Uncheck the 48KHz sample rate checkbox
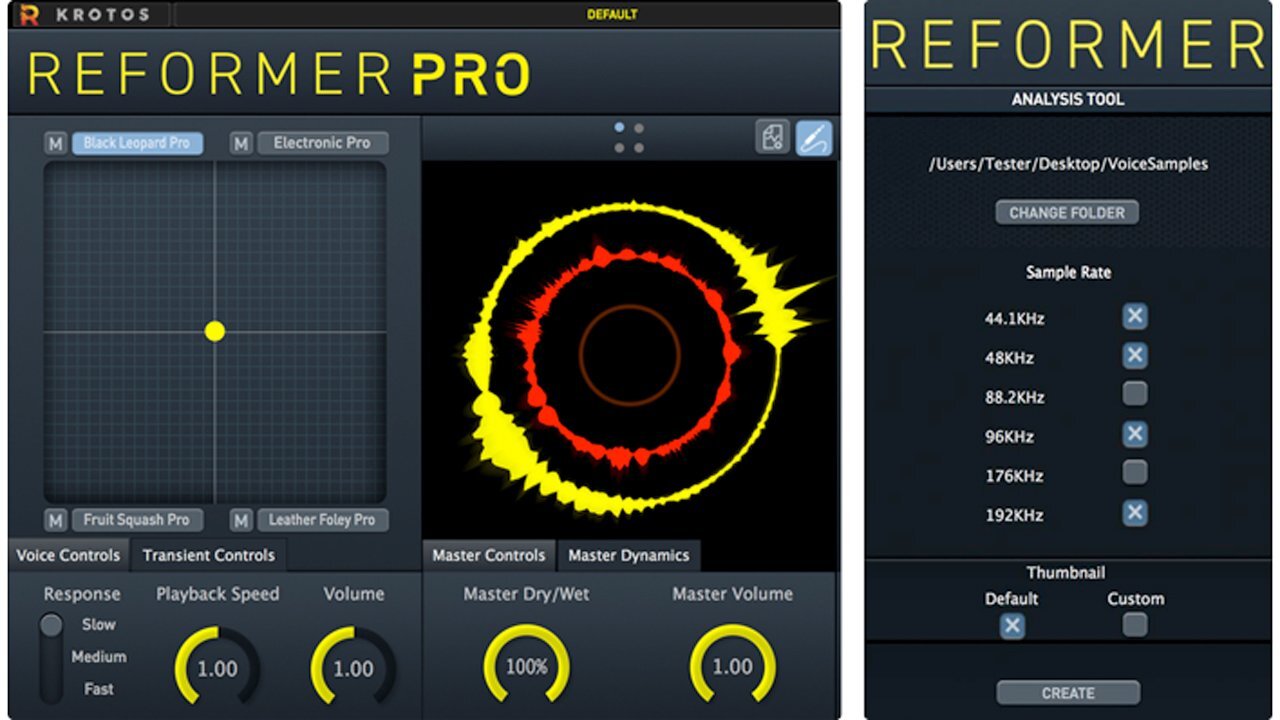Screen dimensions: 1280x720 click(x=1134, y=356)
